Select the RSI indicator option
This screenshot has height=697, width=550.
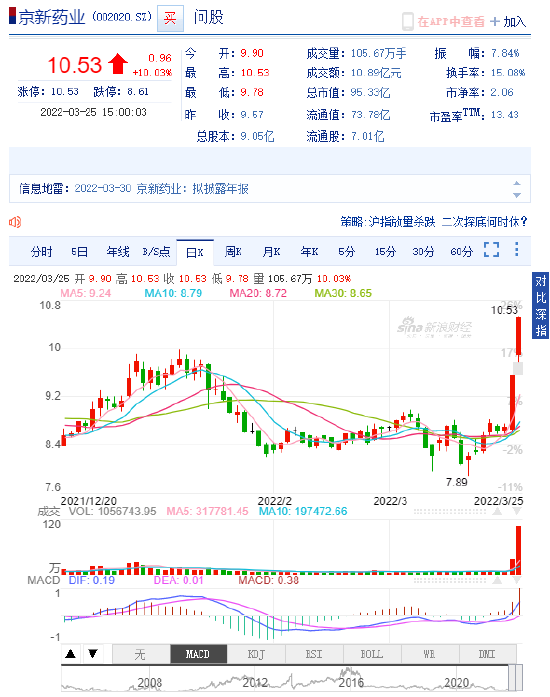point(314,654)
